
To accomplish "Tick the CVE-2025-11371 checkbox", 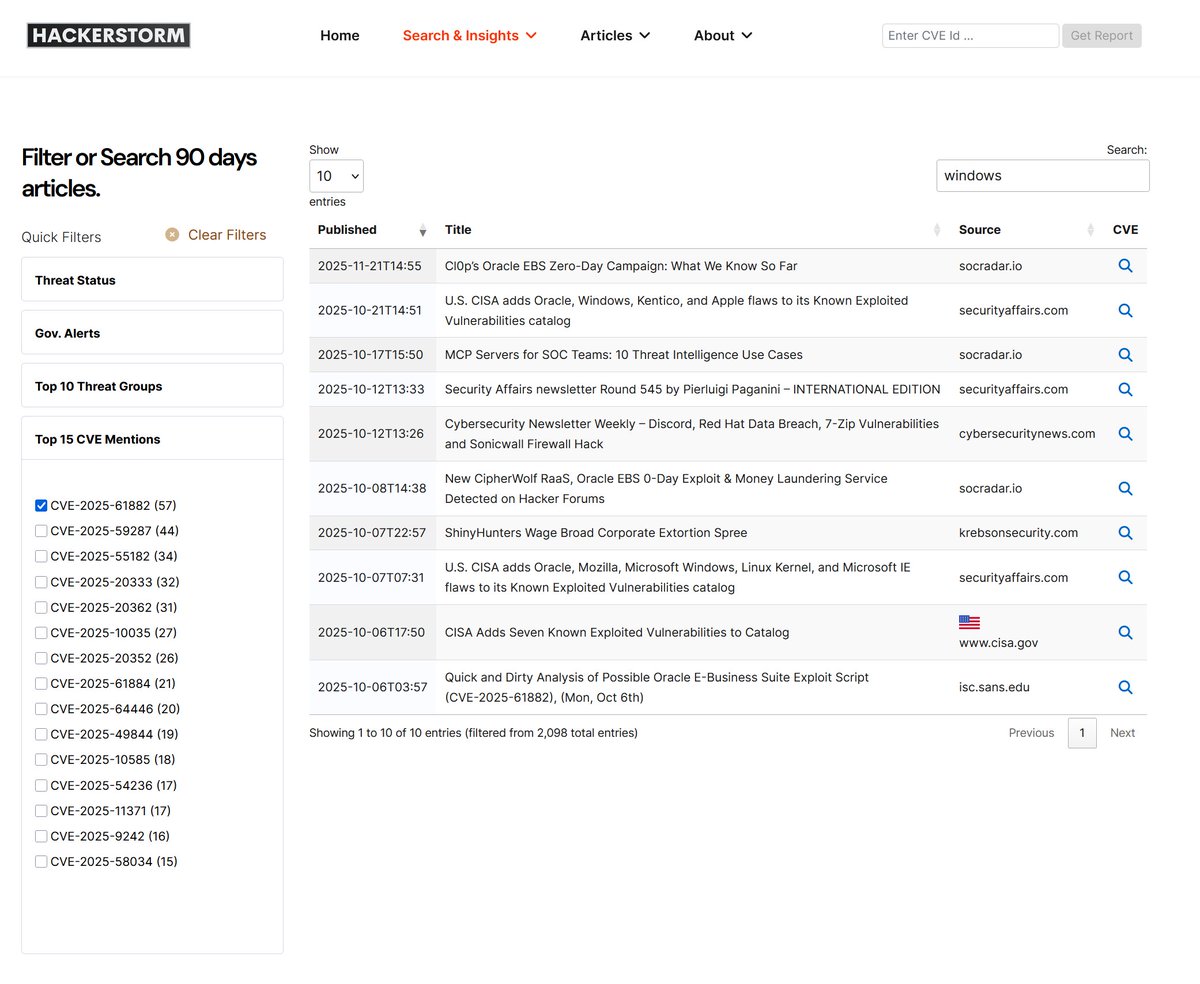I will pyautogui.click(x=41, y=811).
